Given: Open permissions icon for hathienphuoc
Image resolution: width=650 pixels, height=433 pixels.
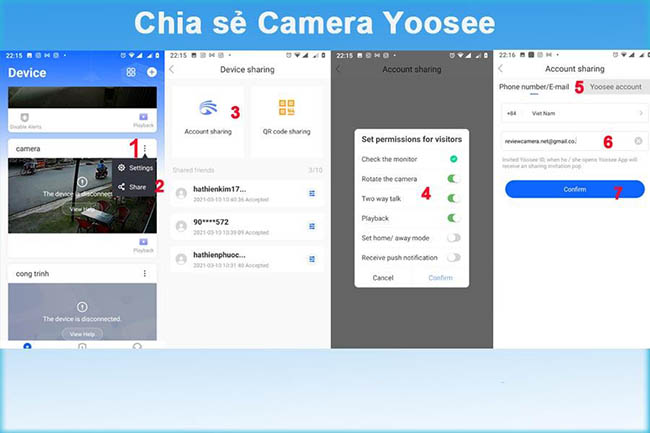Looking at the screenshot, I should pos(312,259).
